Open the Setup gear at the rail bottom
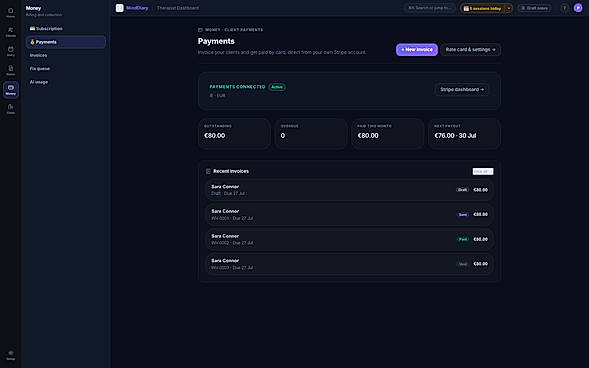Viewport: 589px width, 368px height. (x=11, y=355)
